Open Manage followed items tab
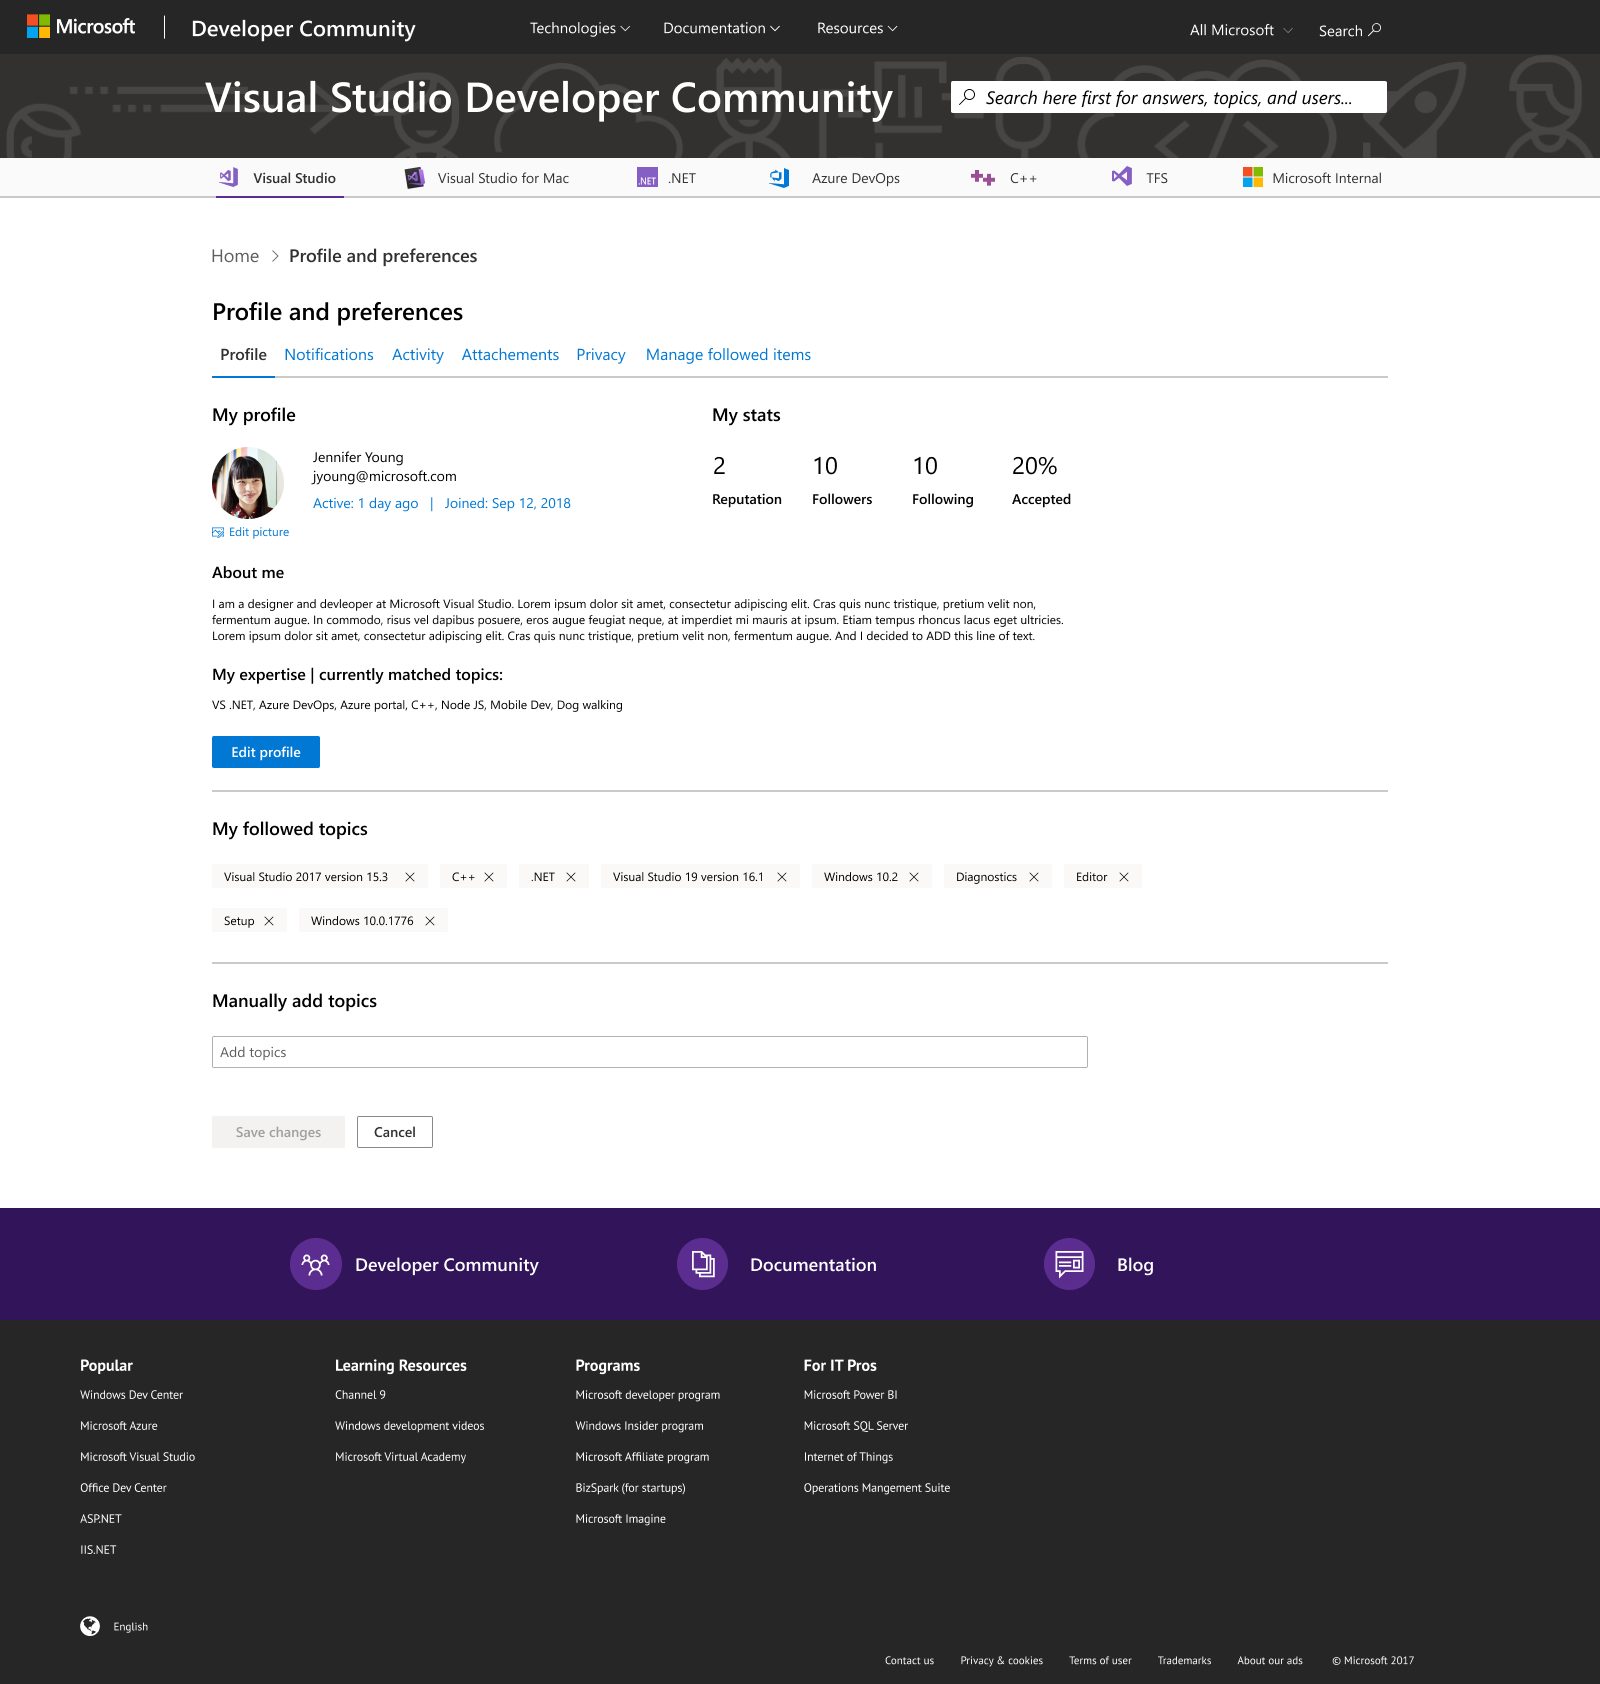Screen dimensions: 1600x1684 tap(728, 355)
